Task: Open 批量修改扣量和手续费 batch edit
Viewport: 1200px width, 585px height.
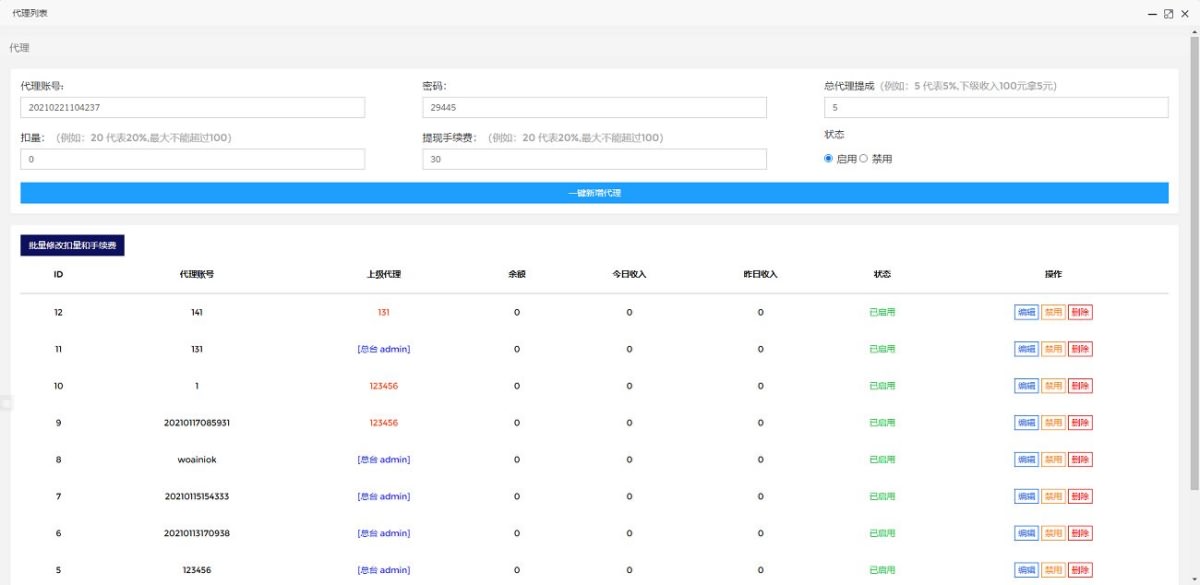Action: [72, 245]
